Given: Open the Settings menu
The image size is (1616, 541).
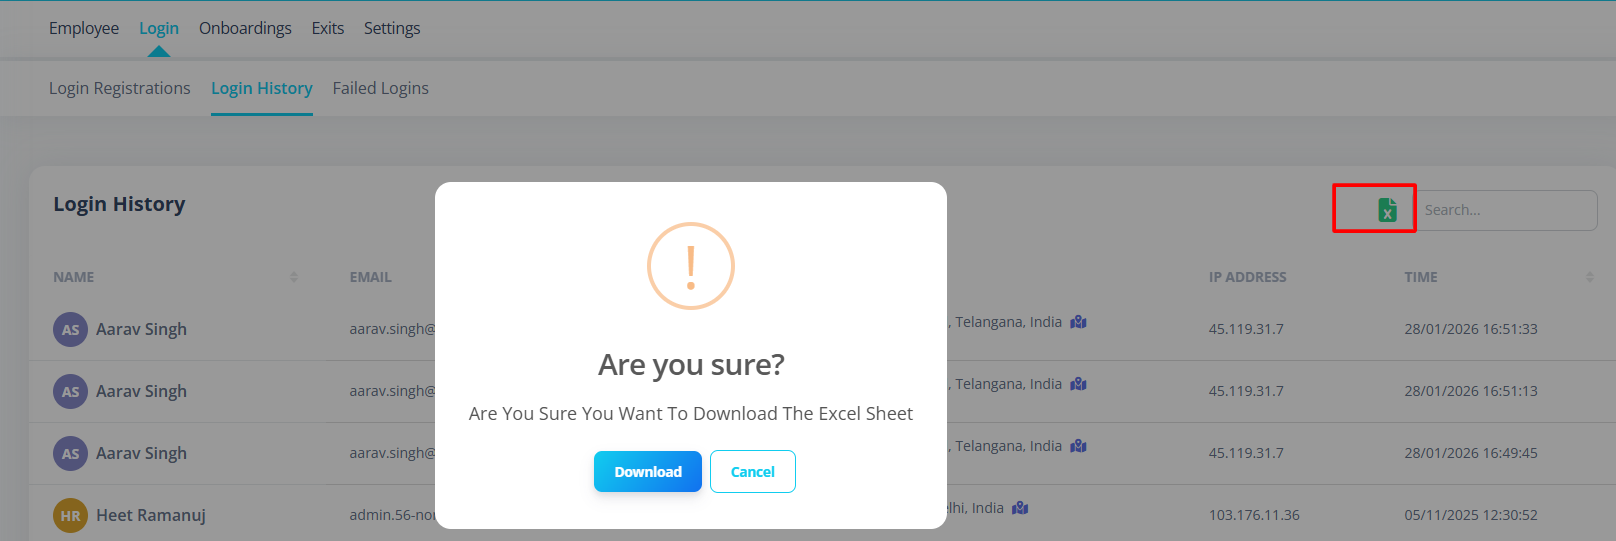Looking at the screenshot, I should coord(392,28).
